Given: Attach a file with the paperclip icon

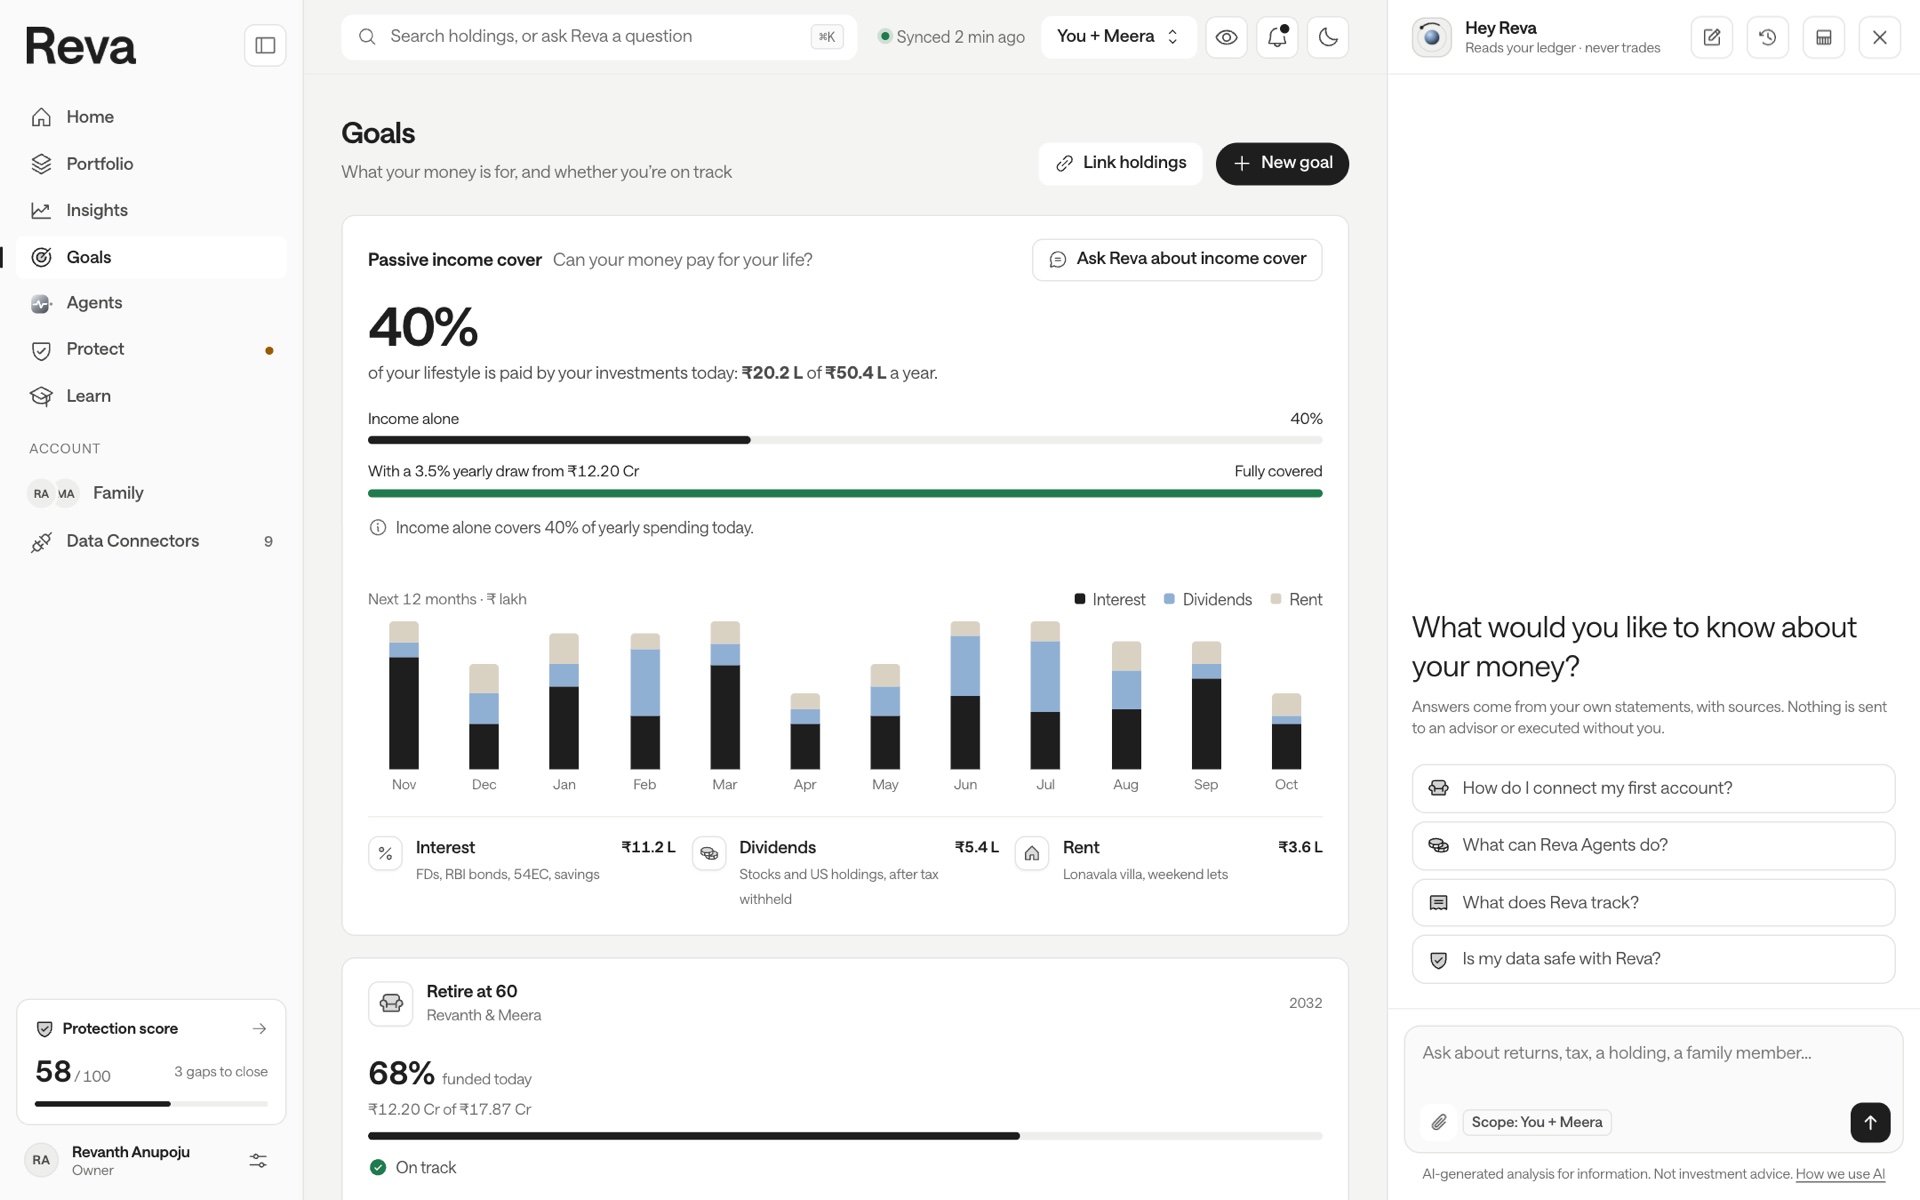Looking at the screenshot, I should [x=1438, y=1122].
